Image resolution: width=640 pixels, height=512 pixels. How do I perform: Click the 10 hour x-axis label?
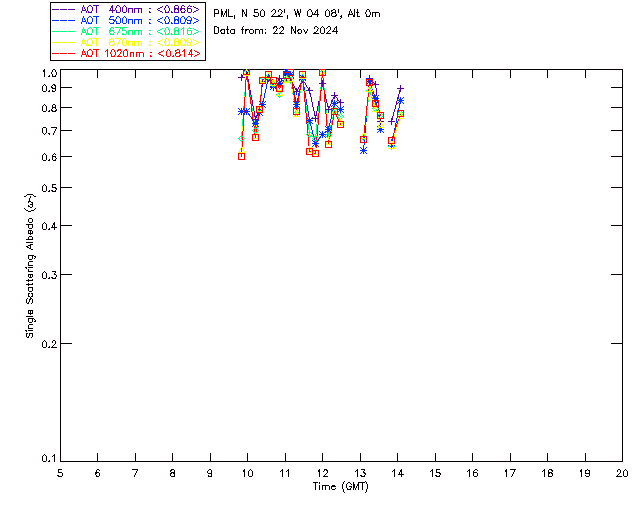(x=247, y=473)
